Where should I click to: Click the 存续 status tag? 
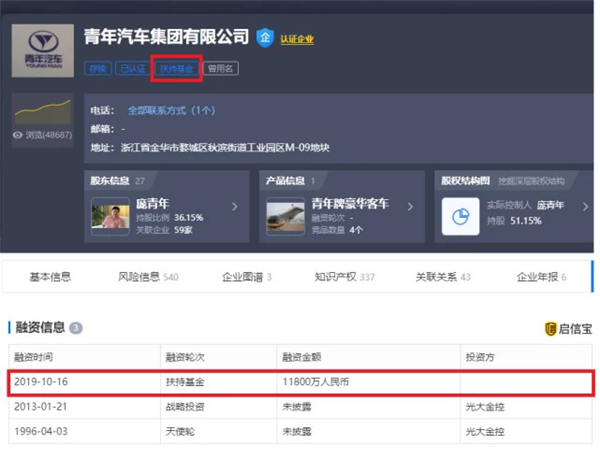pos(98,69)
